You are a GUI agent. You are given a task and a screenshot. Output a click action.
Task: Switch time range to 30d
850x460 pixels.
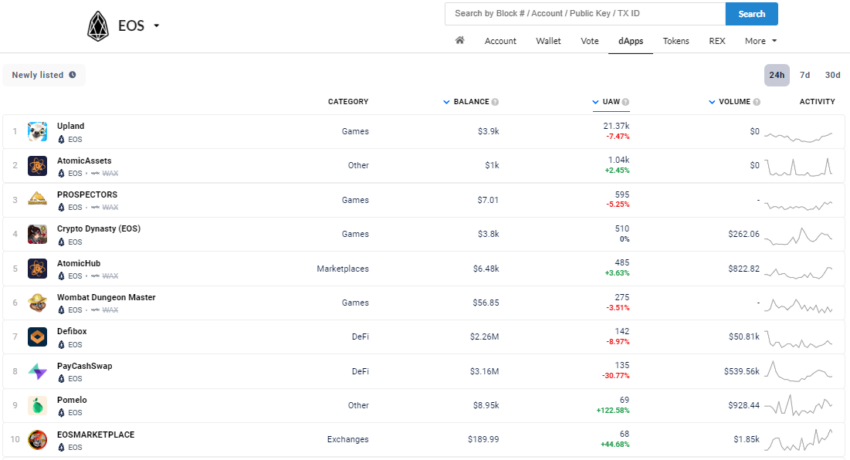(832, 75)
